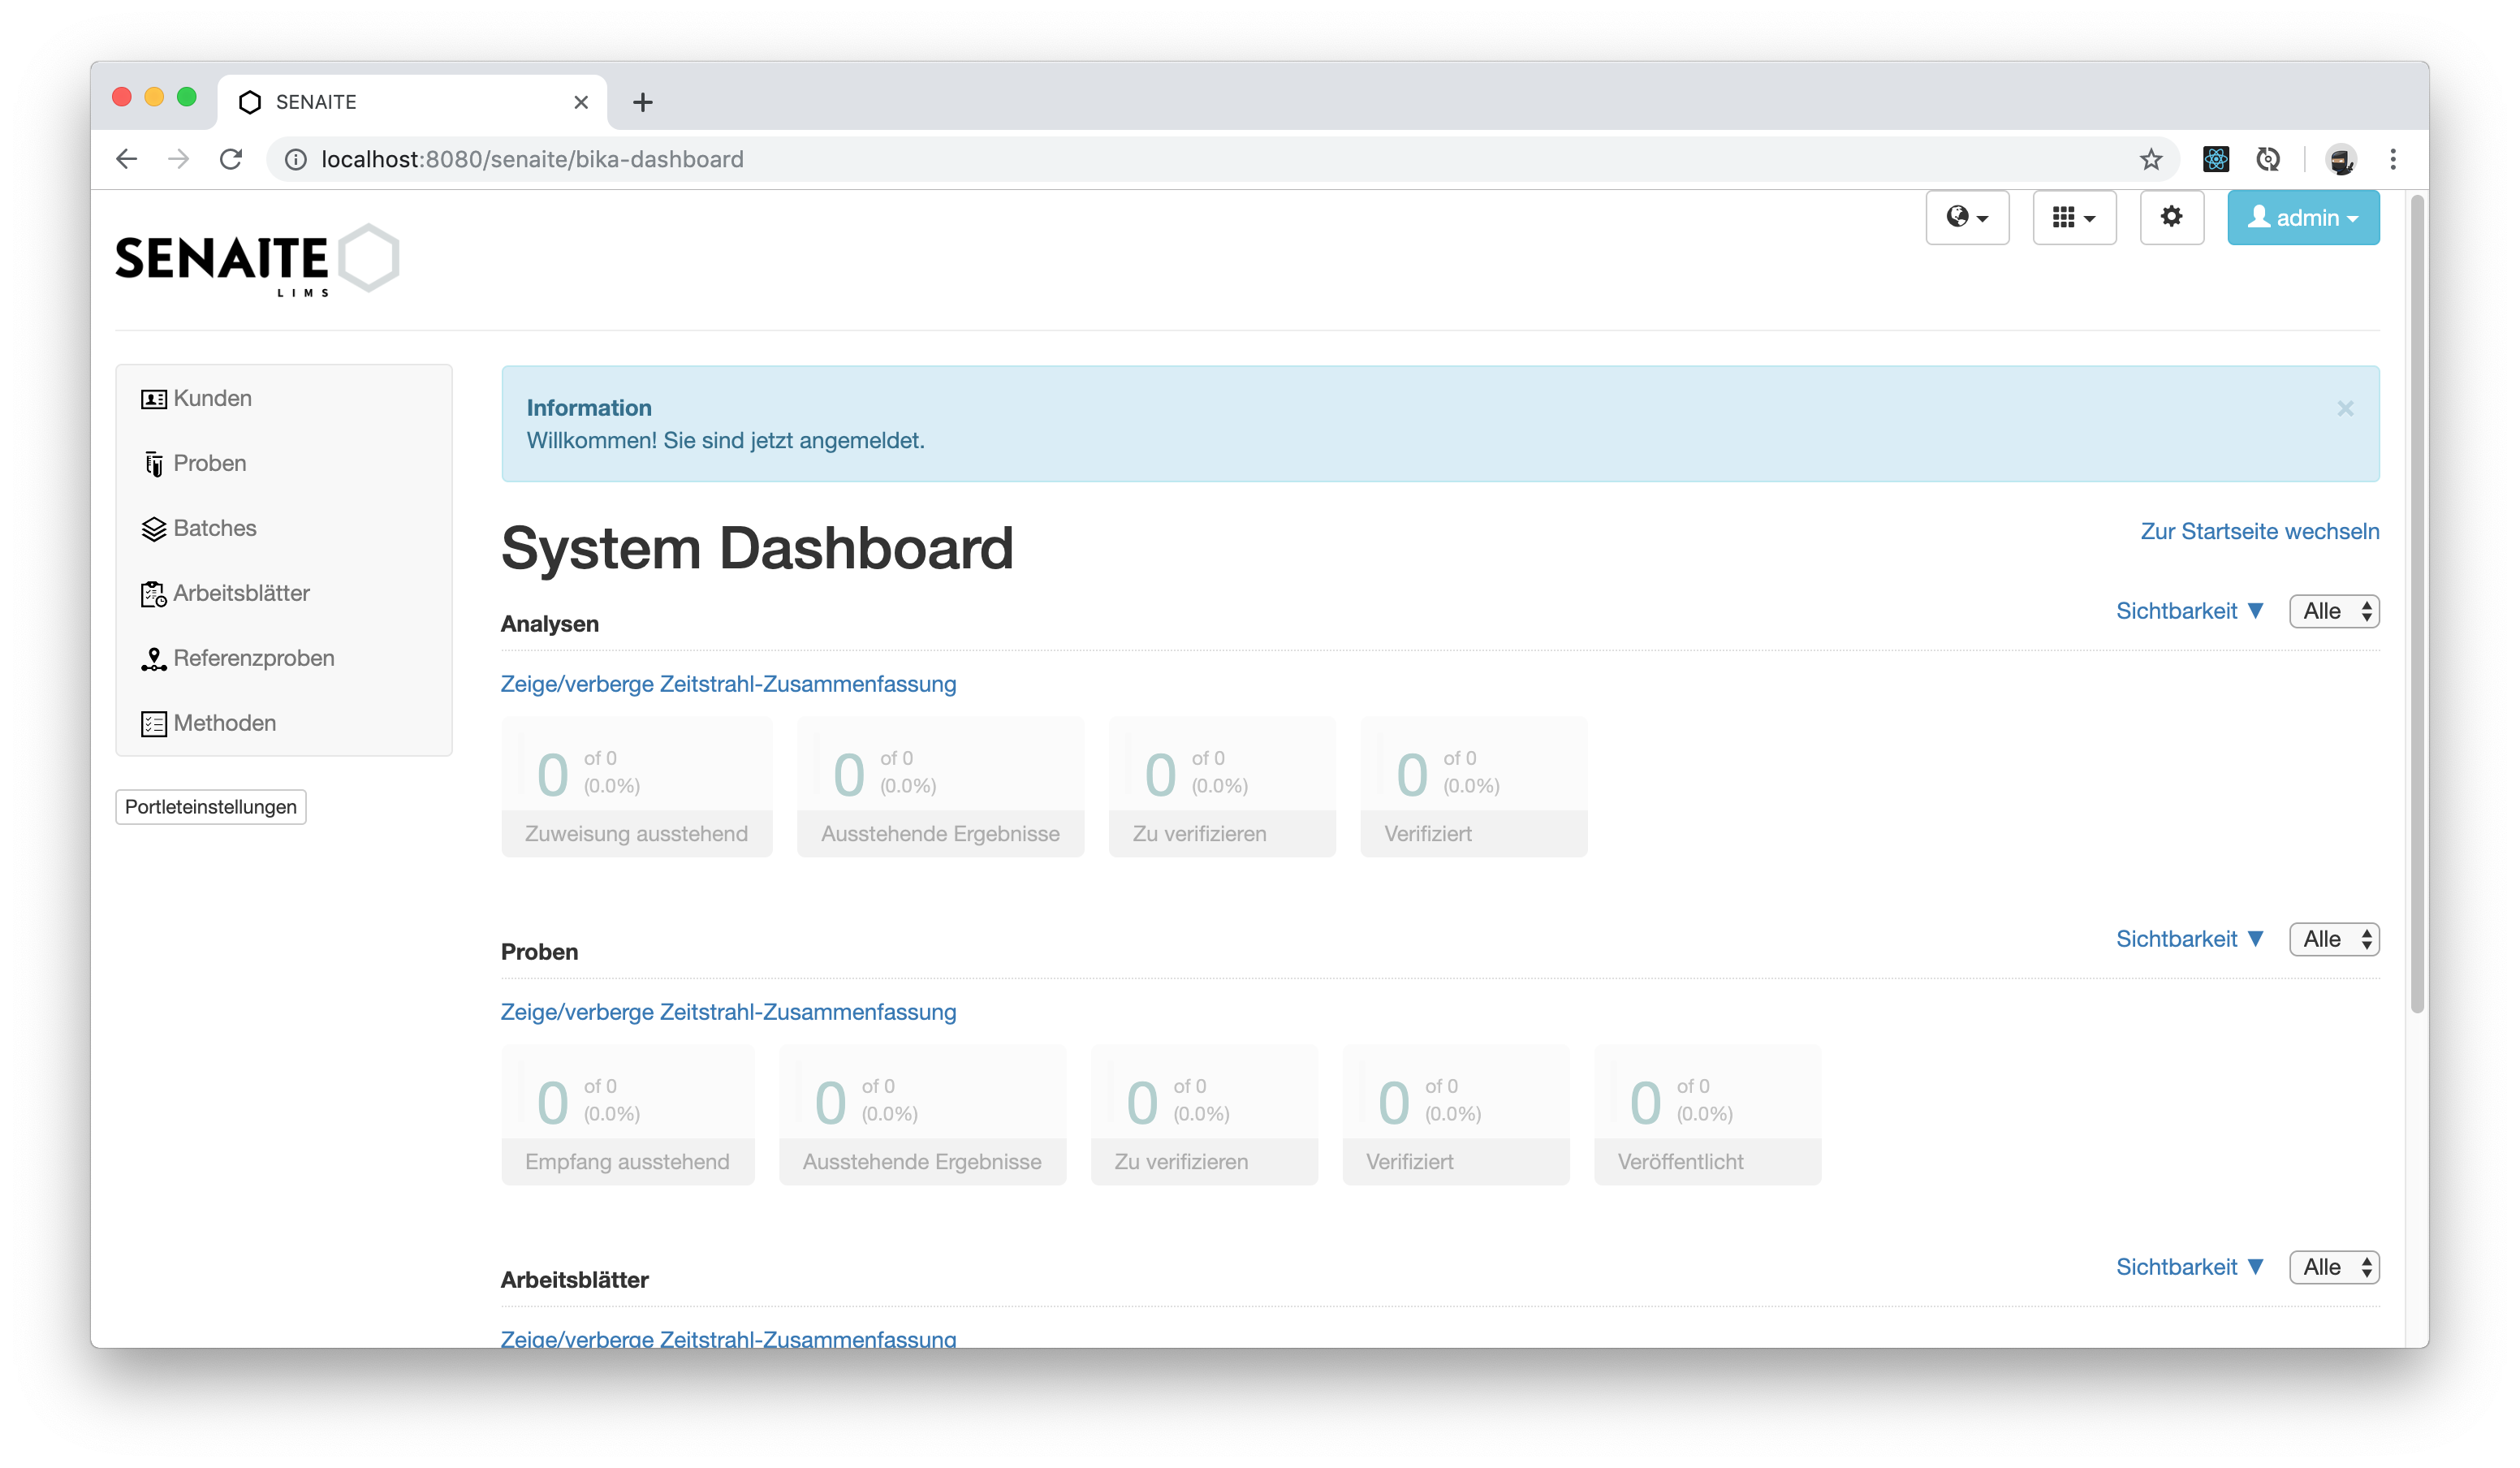
Task: Click the Batches layers icon
Action: [x=153, y=529]
